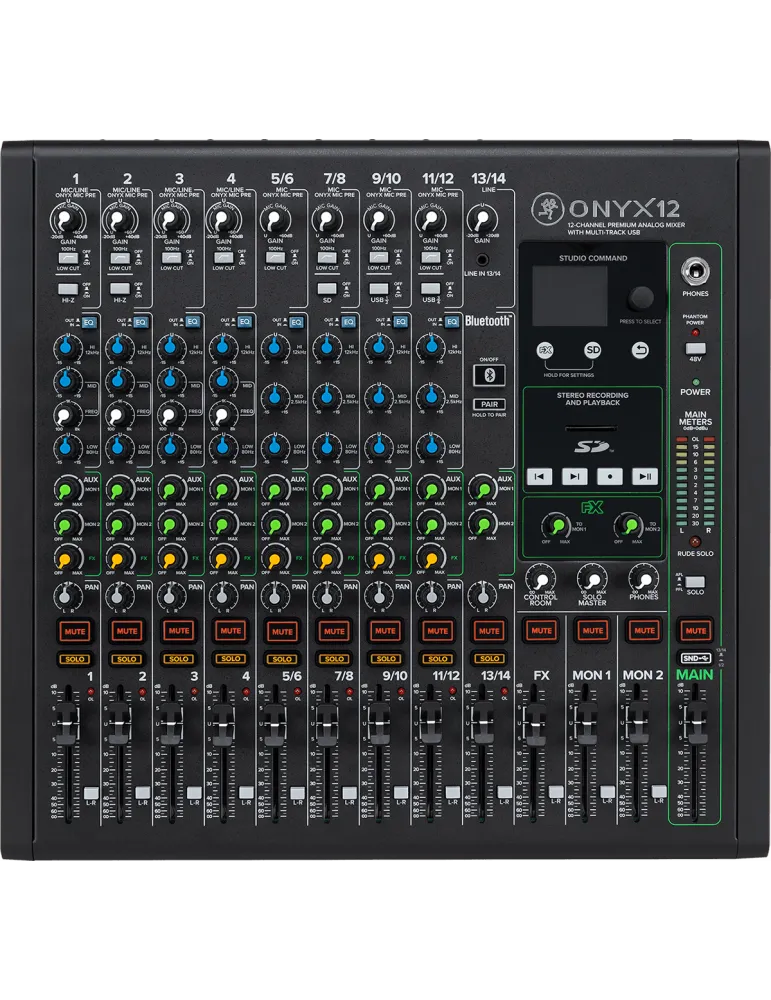Click the Studio Command display screen
The width and height of the screenshot is (771, 1000).
tap(570, 296)
